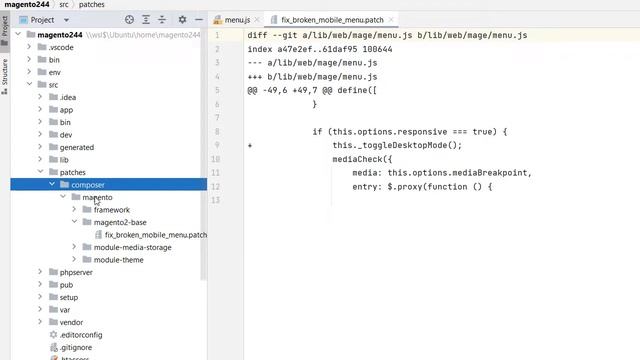Expand the .vscode folder

click(29, 47)
